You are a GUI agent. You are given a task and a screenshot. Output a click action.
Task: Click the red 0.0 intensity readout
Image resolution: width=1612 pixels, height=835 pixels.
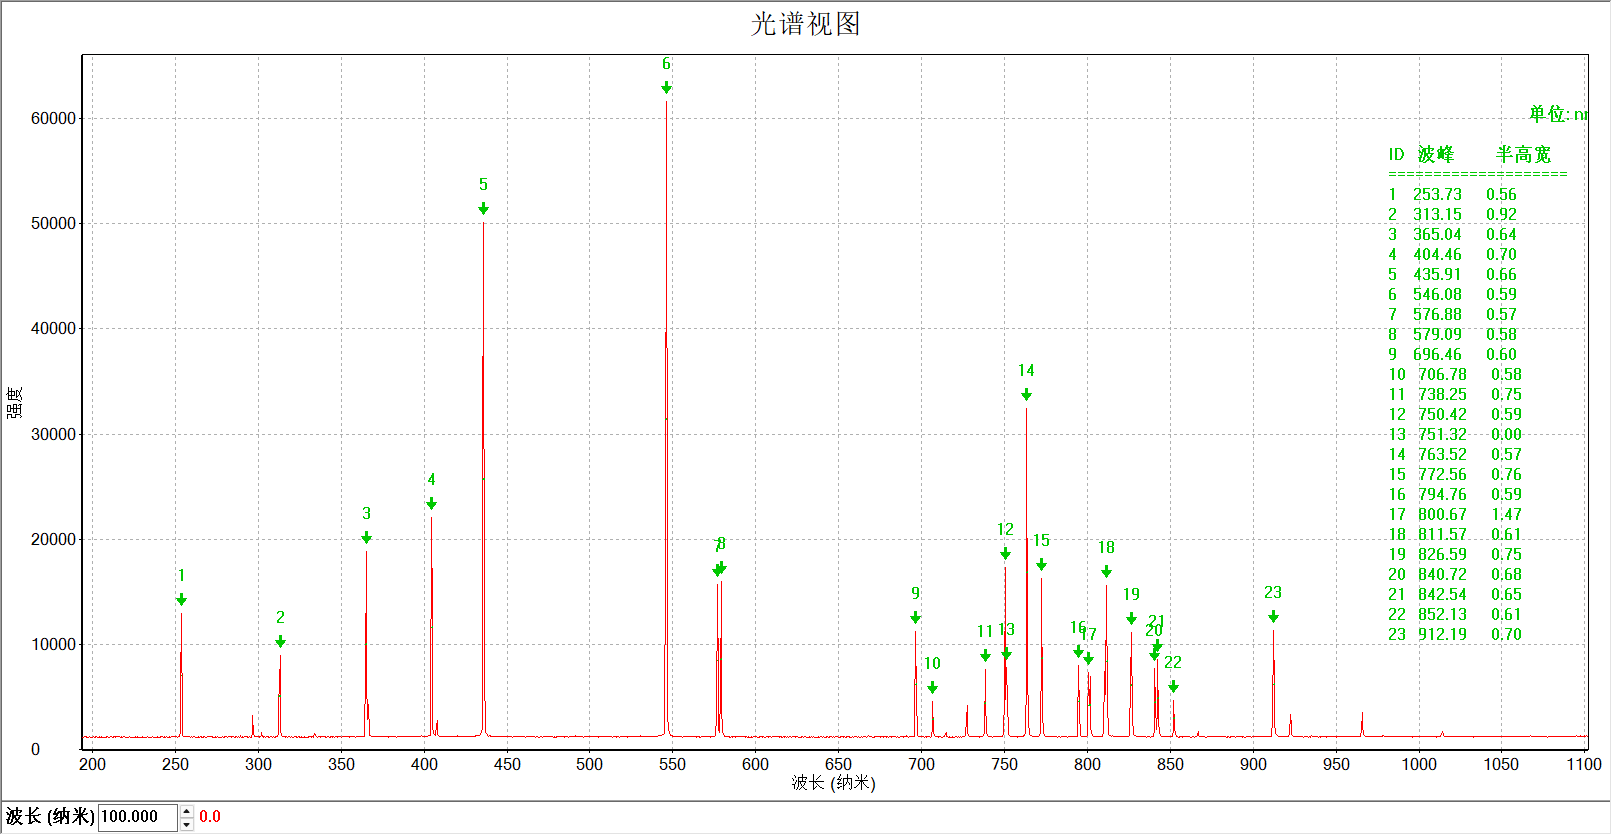coord(210,816)
